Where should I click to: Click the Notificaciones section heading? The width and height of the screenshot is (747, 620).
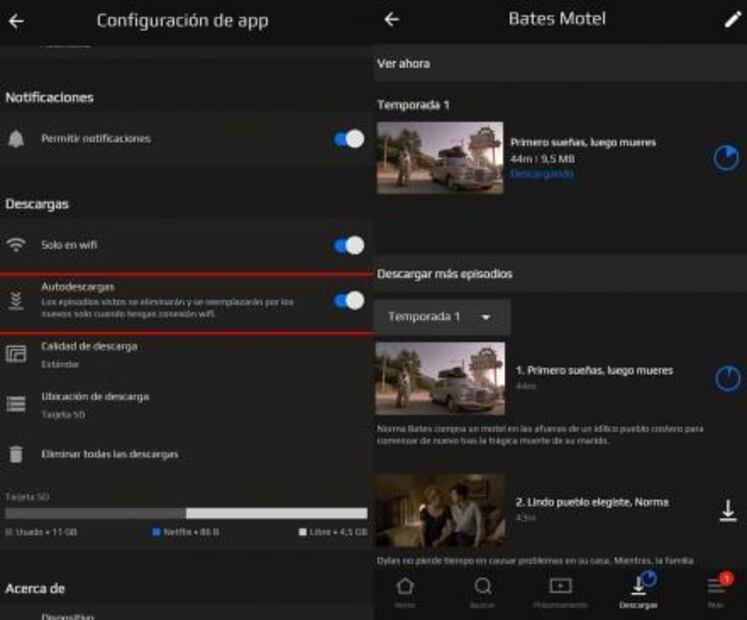[50, 98]
